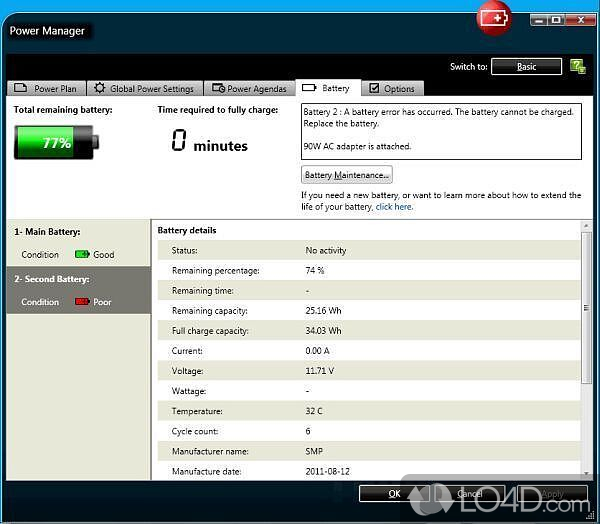Select the Battery tab
Image resolution: width=600 pixels, height=524 pixels.
click(328, 88)
